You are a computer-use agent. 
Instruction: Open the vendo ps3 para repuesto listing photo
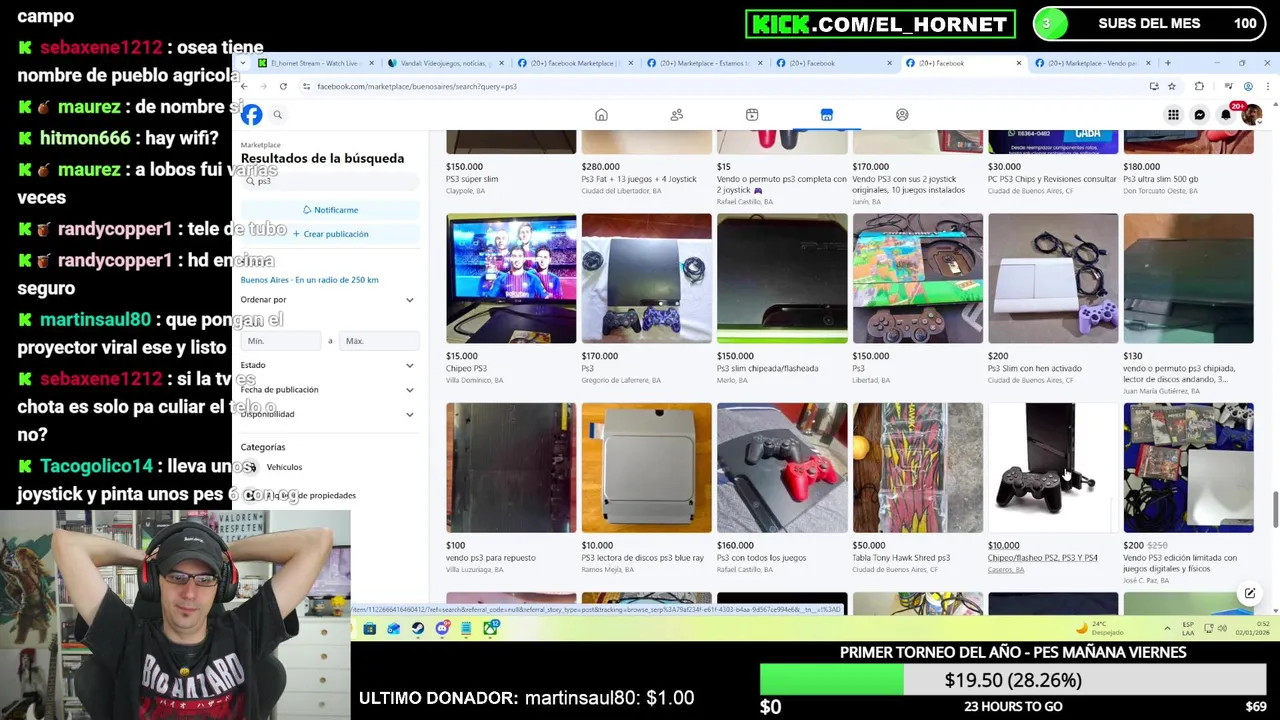point(511,468)
